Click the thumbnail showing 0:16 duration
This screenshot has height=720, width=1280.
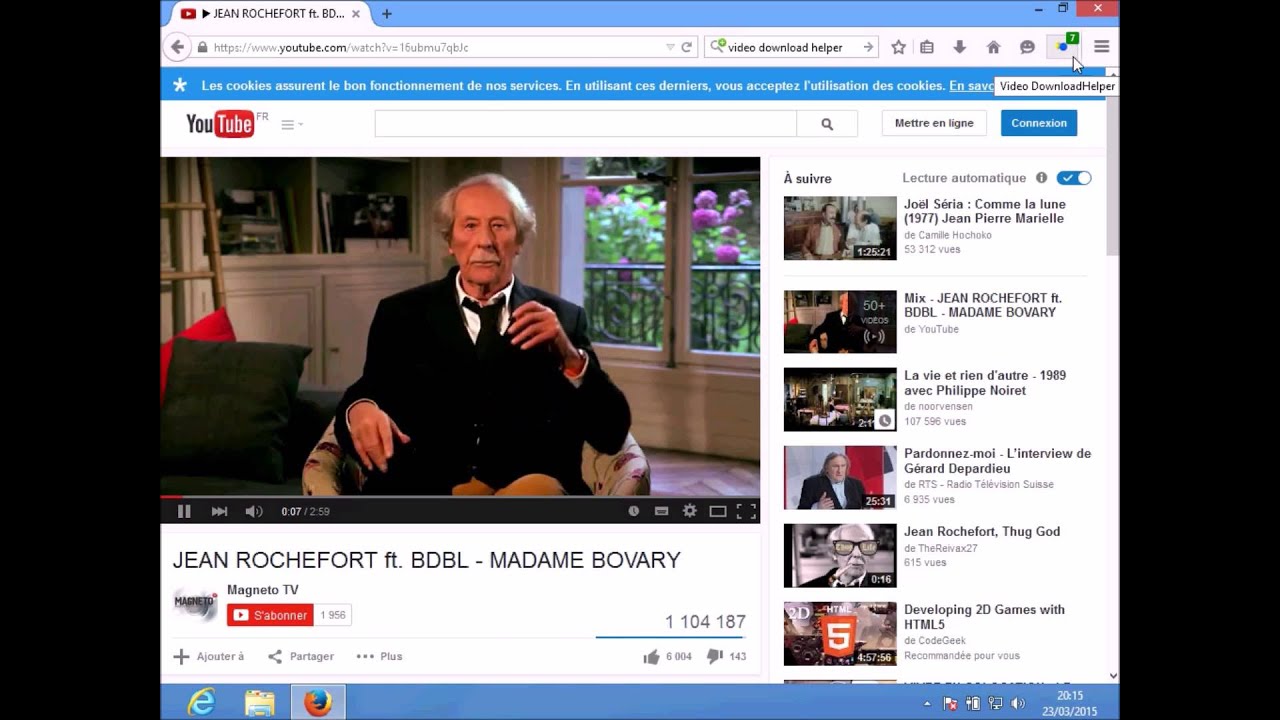[x=840, y=556]
